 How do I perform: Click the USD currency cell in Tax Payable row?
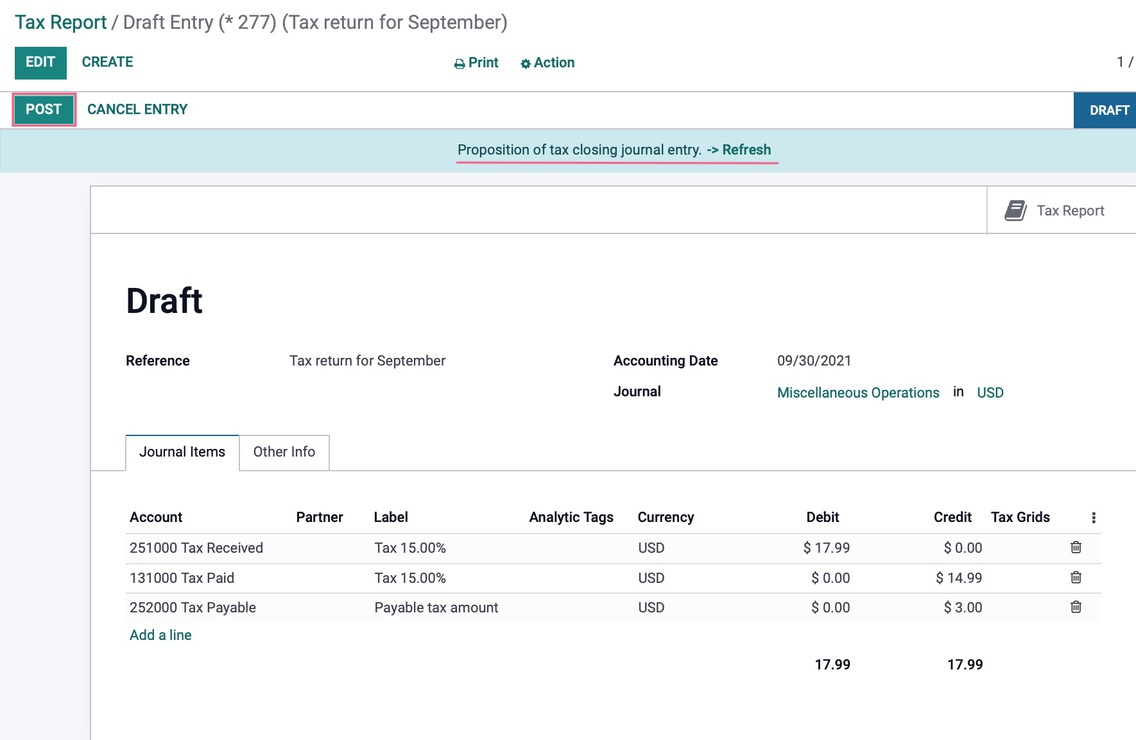651,608
